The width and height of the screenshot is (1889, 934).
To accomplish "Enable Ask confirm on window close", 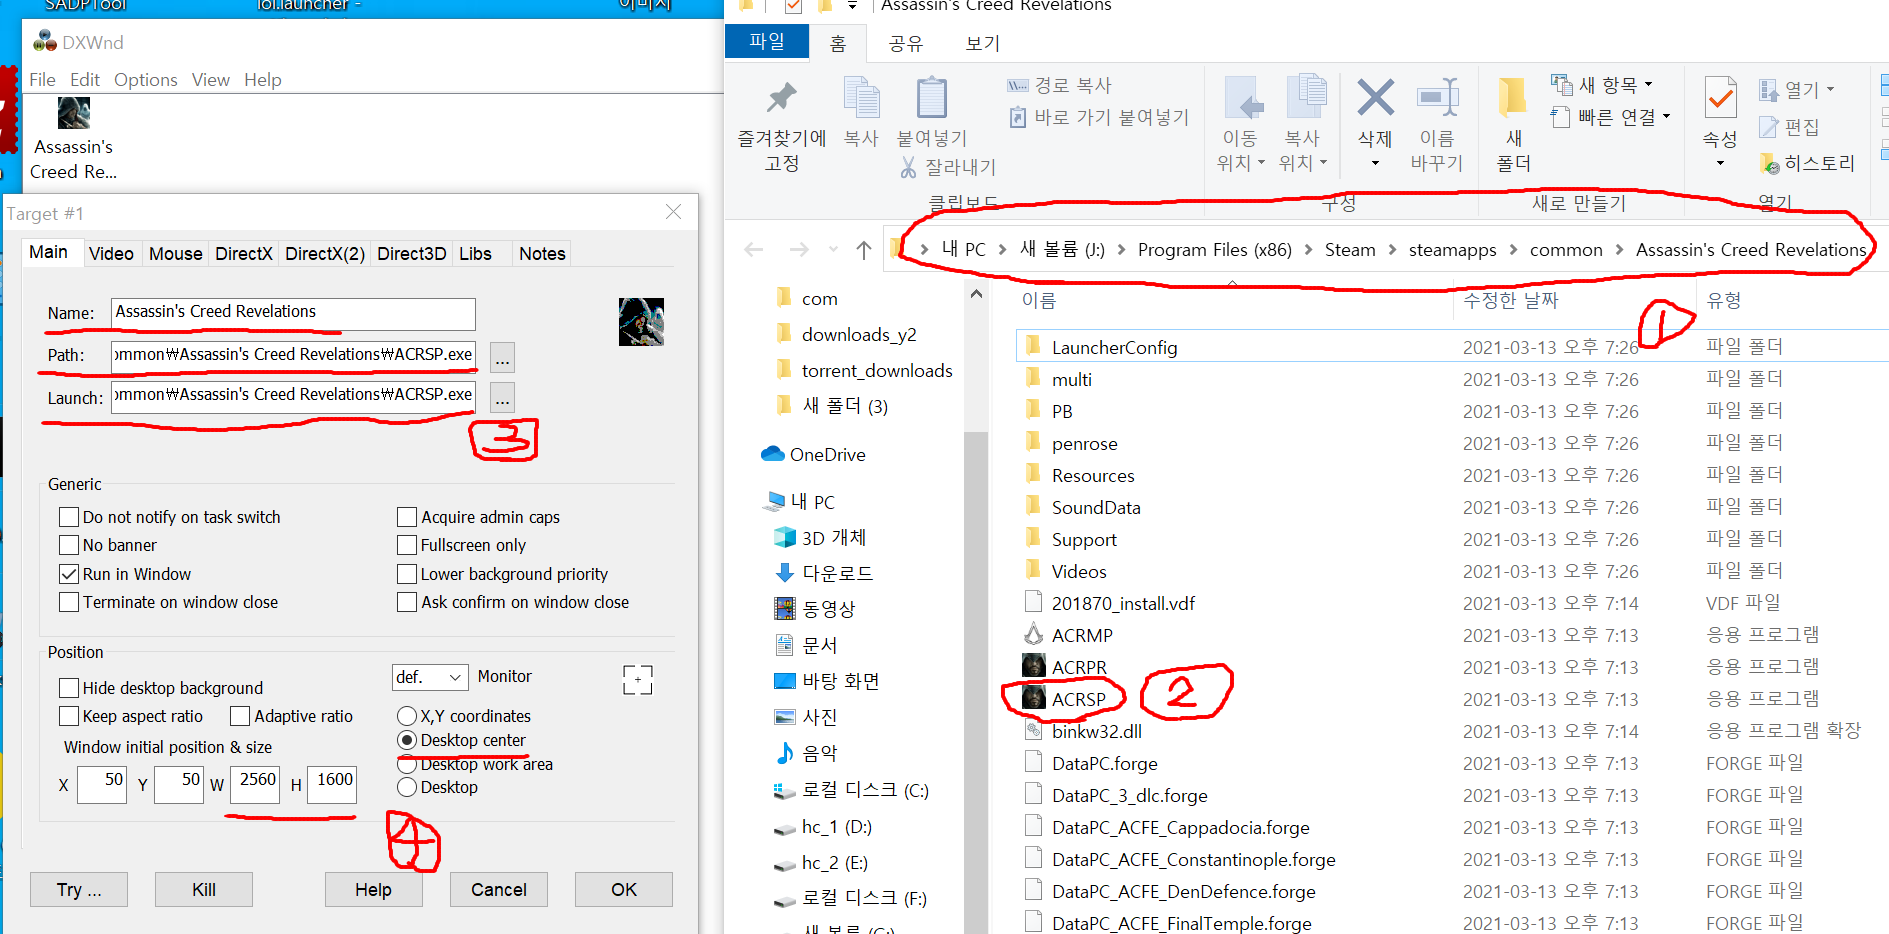I will [407, 602].
